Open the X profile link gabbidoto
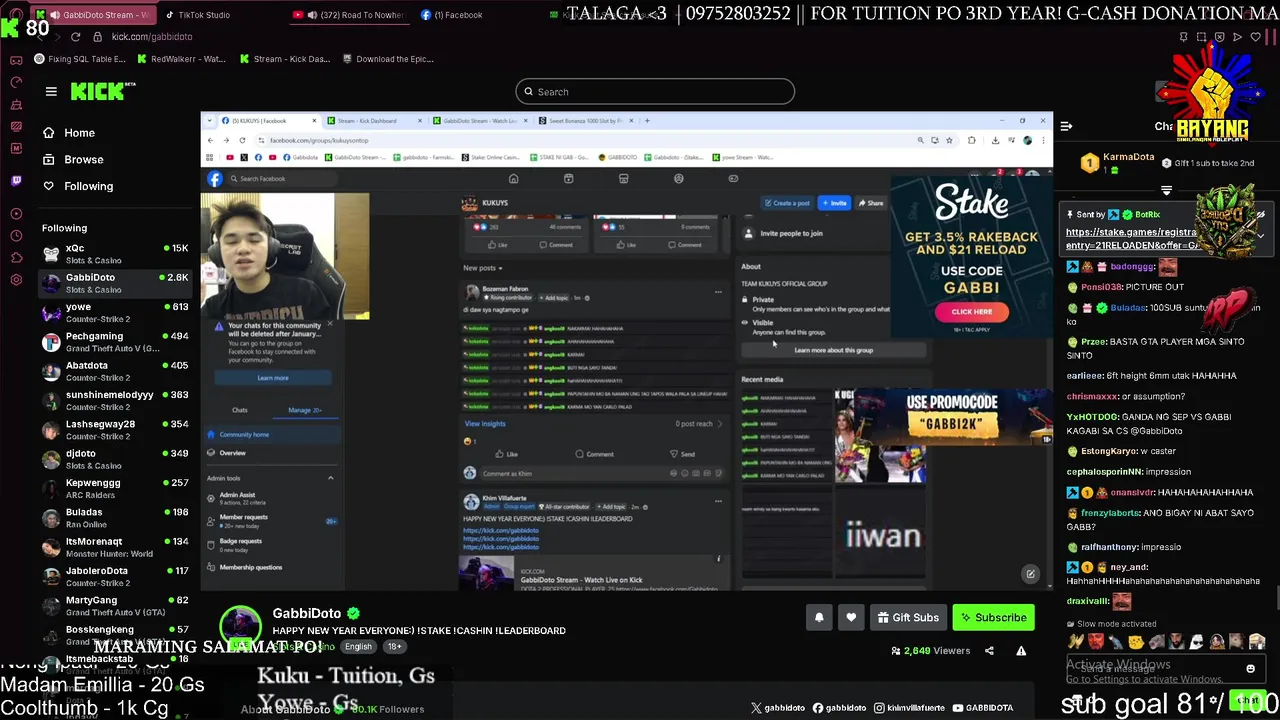Screen dimensions: 1280x720 tap(778, 708)
